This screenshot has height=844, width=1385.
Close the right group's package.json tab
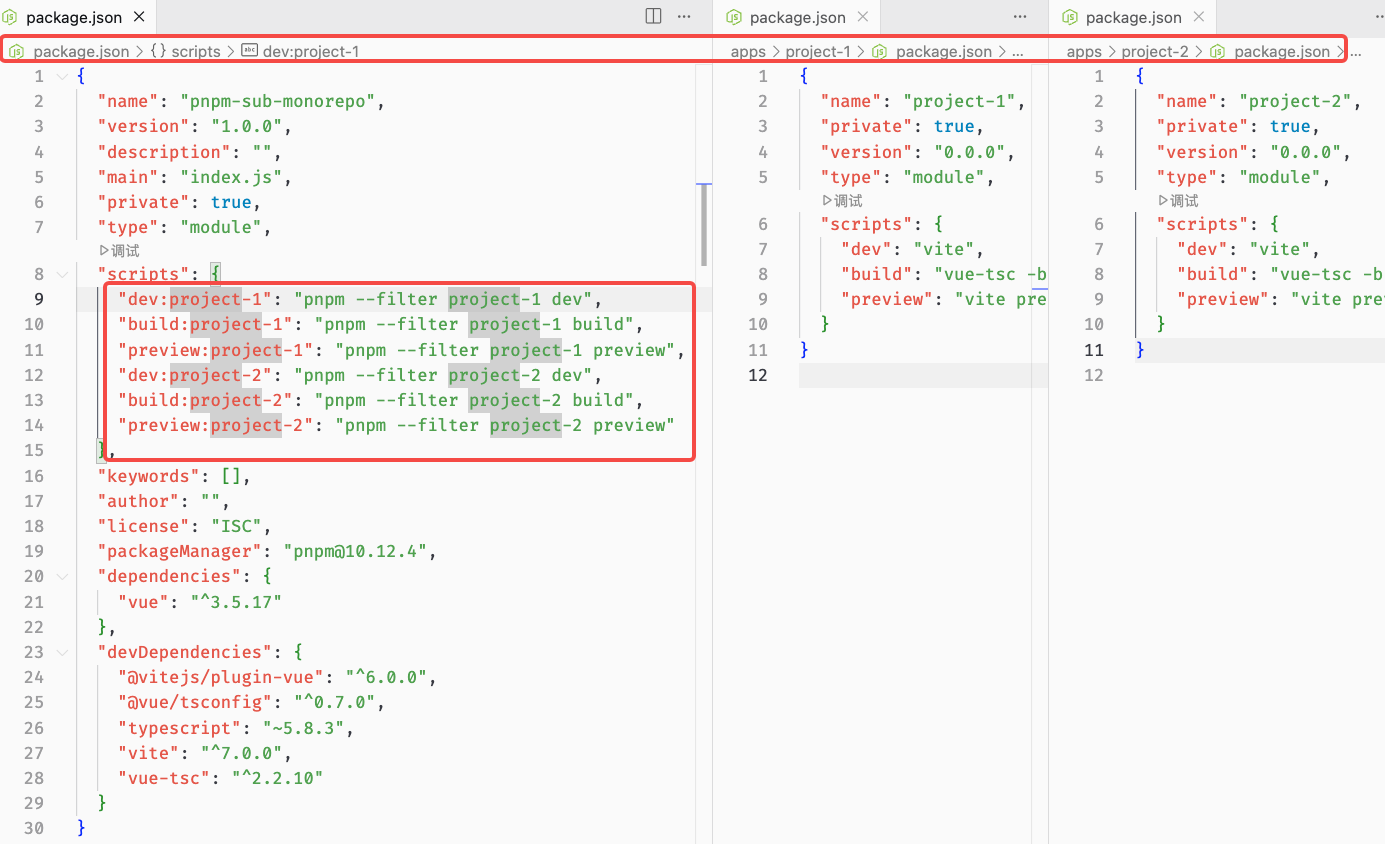(1198, 17)
